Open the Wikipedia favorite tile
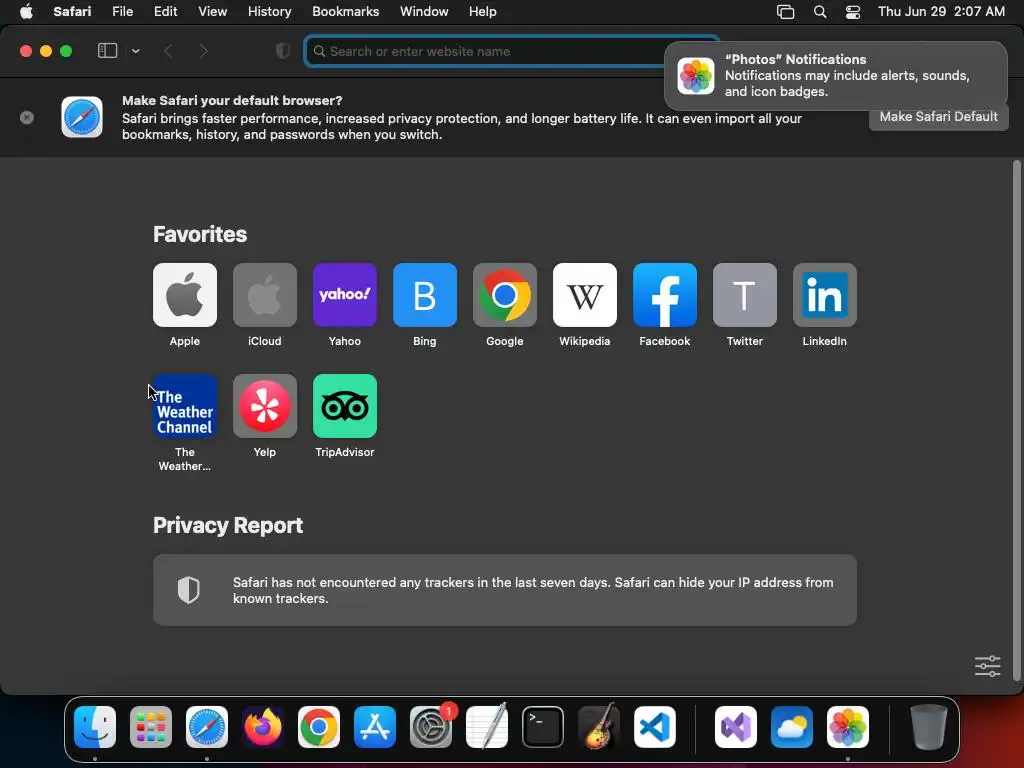Viewport: 1024px width, 768px height. tap(584, 295)
